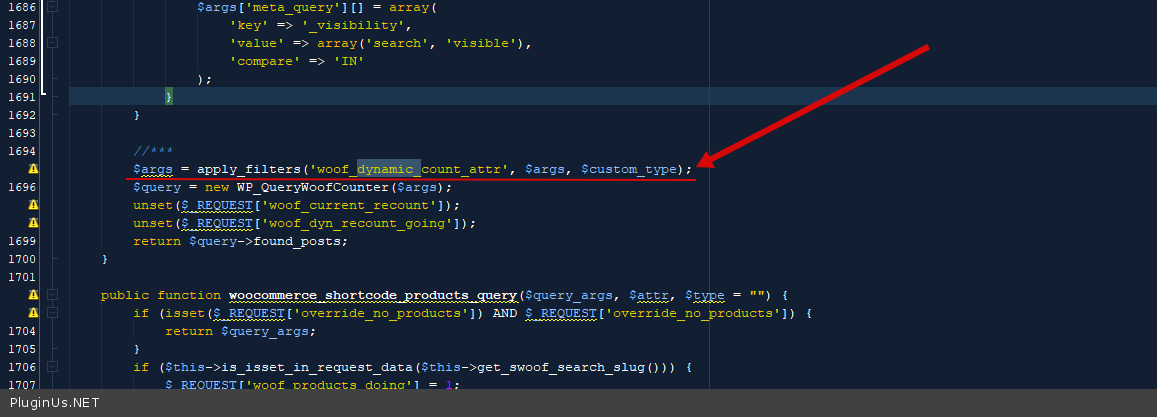This screenshot has height=417, width=1157.
Task: Collapse the meta_query array fold at line 1686
Action: [53, 7]
